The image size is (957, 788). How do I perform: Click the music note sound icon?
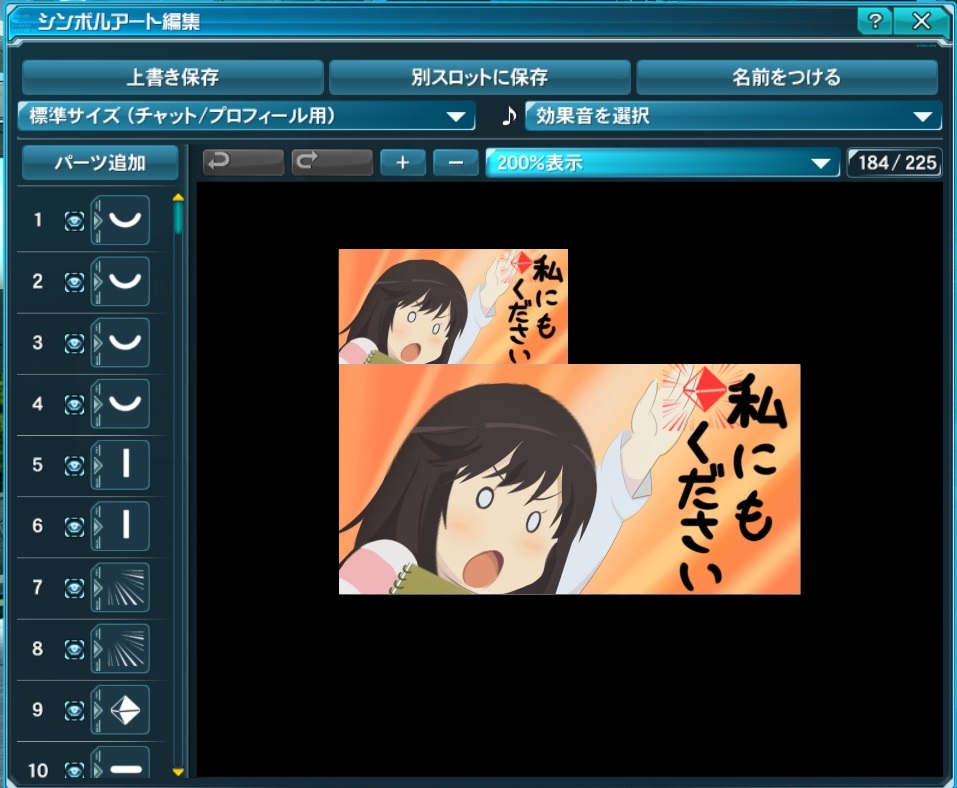tap(509, 115)
